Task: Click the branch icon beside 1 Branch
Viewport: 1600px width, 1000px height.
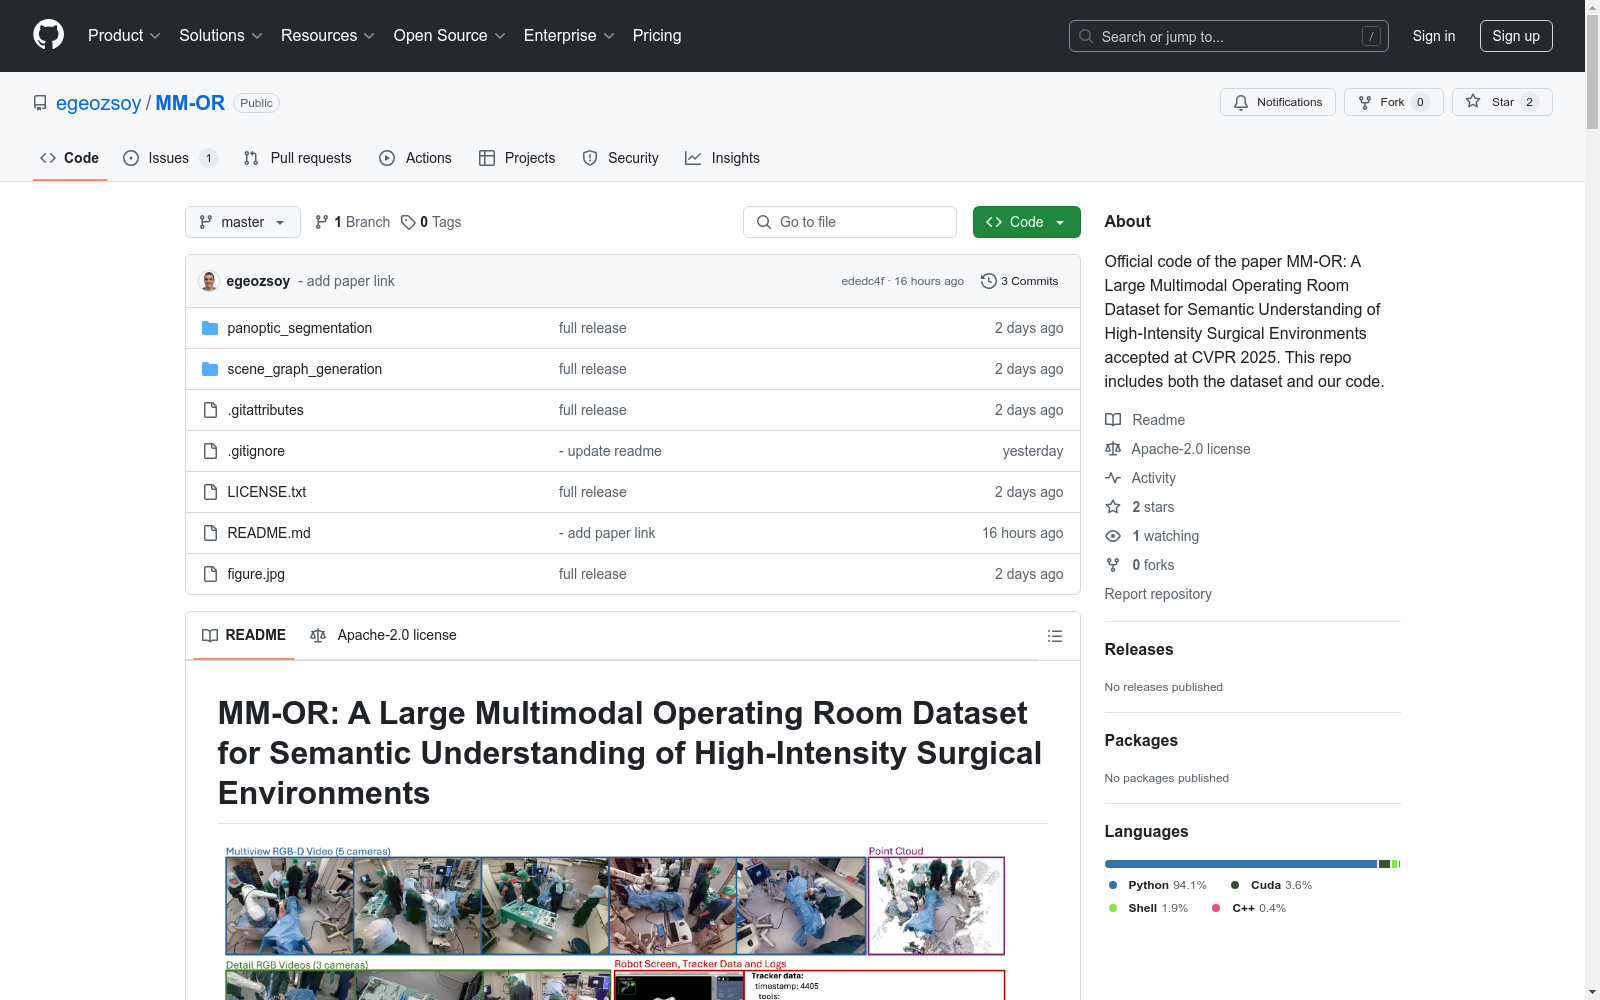Action: coord(322,222)
